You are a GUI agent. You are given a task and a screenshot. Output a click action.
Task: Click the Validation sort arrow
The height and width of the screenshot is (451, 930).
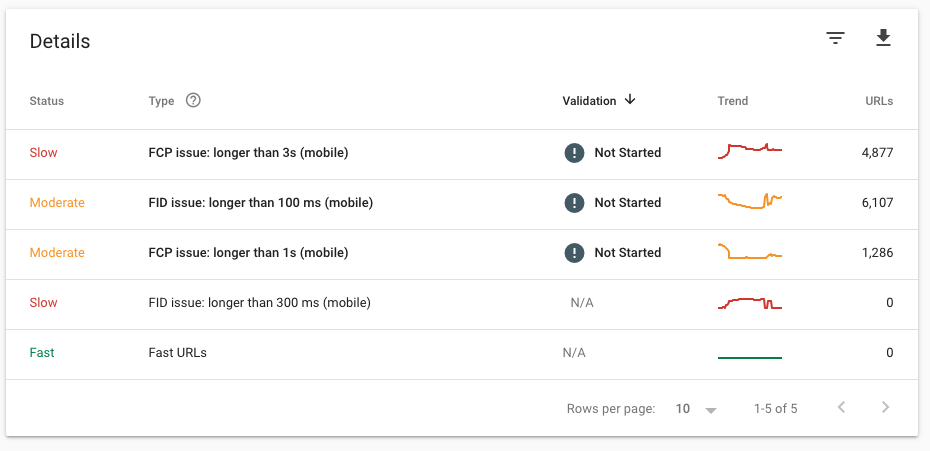630,100
